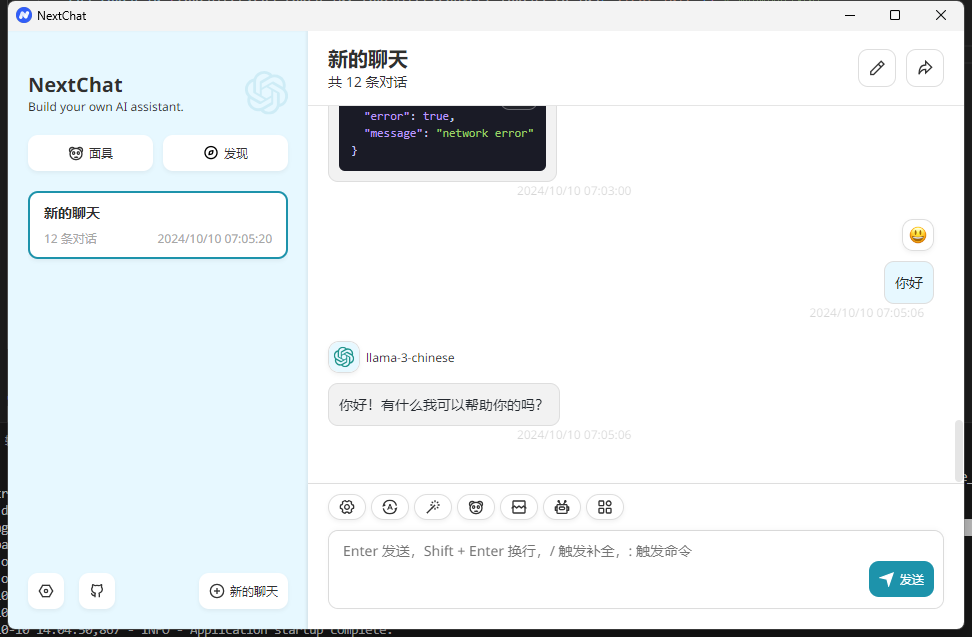
Task: Click the network error code block
Action: 443,138
